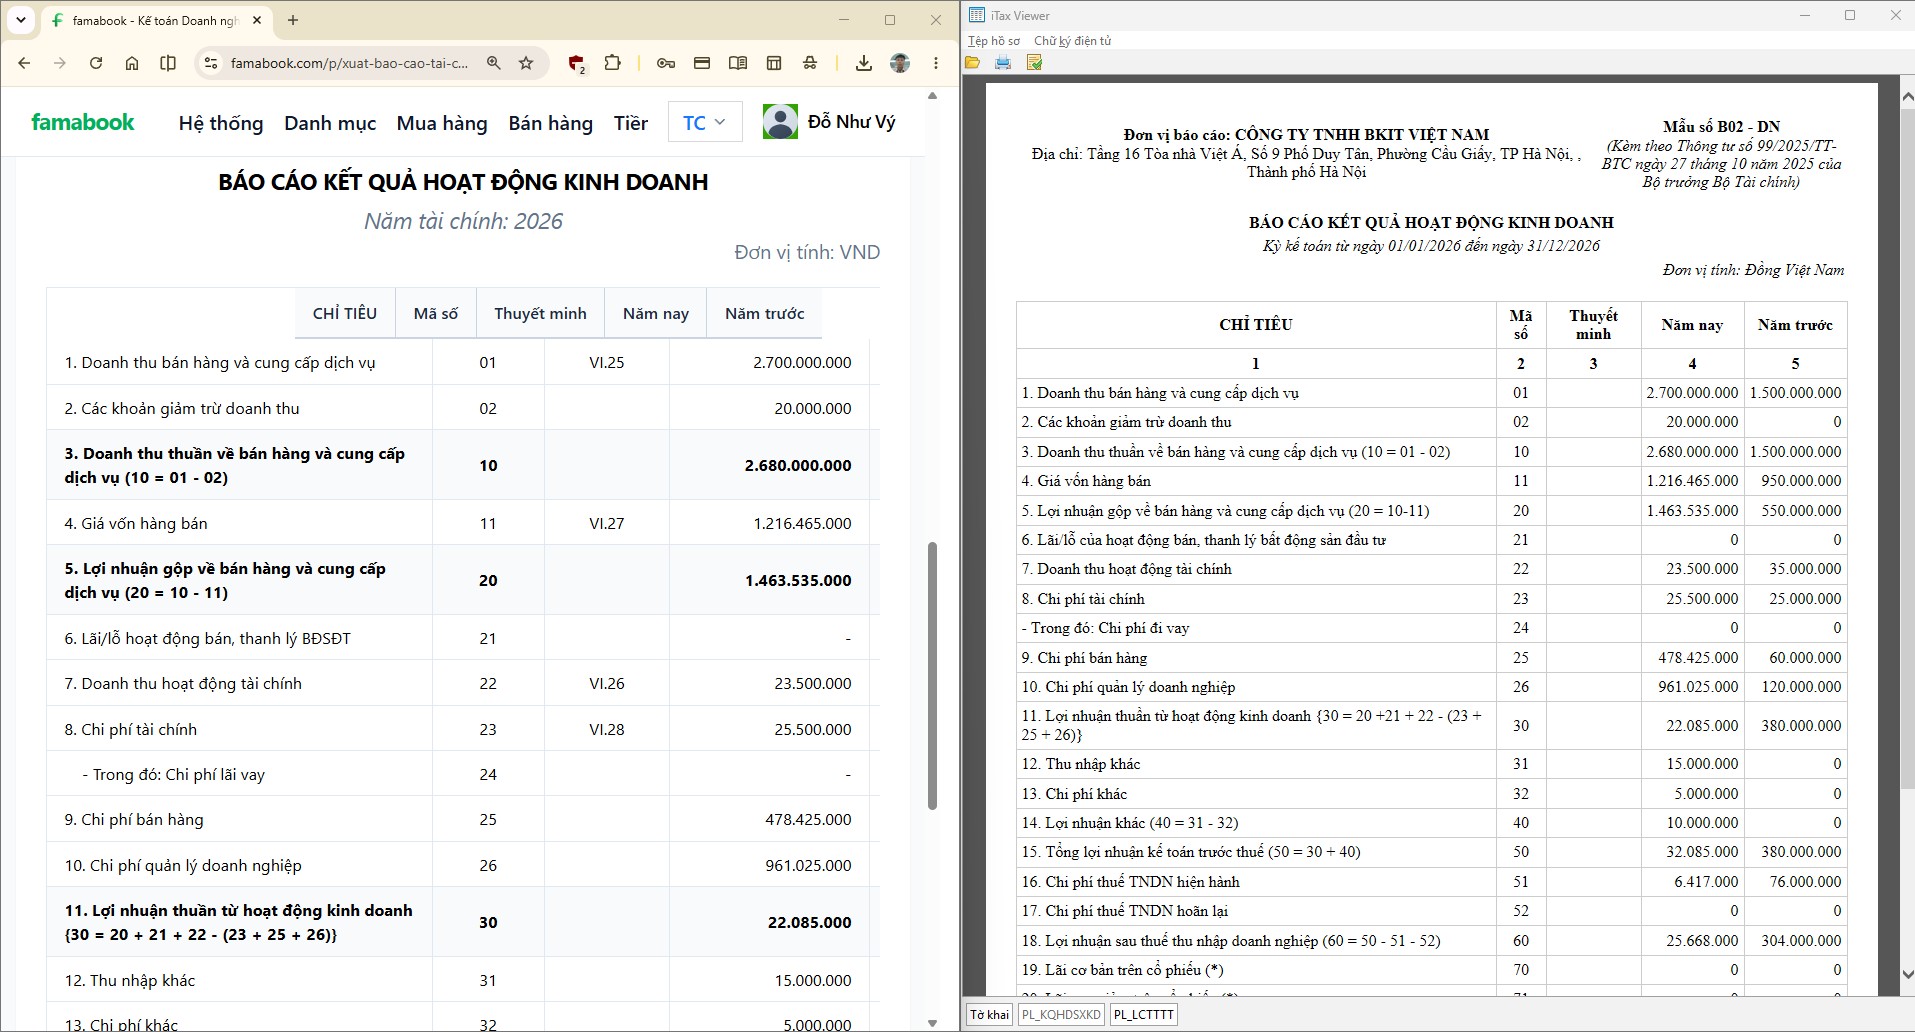Click the iTax Viewer scroll down arrow
Image resolution: width=1915 pixels, height=1032 pixels.
tap(1907, 974)
